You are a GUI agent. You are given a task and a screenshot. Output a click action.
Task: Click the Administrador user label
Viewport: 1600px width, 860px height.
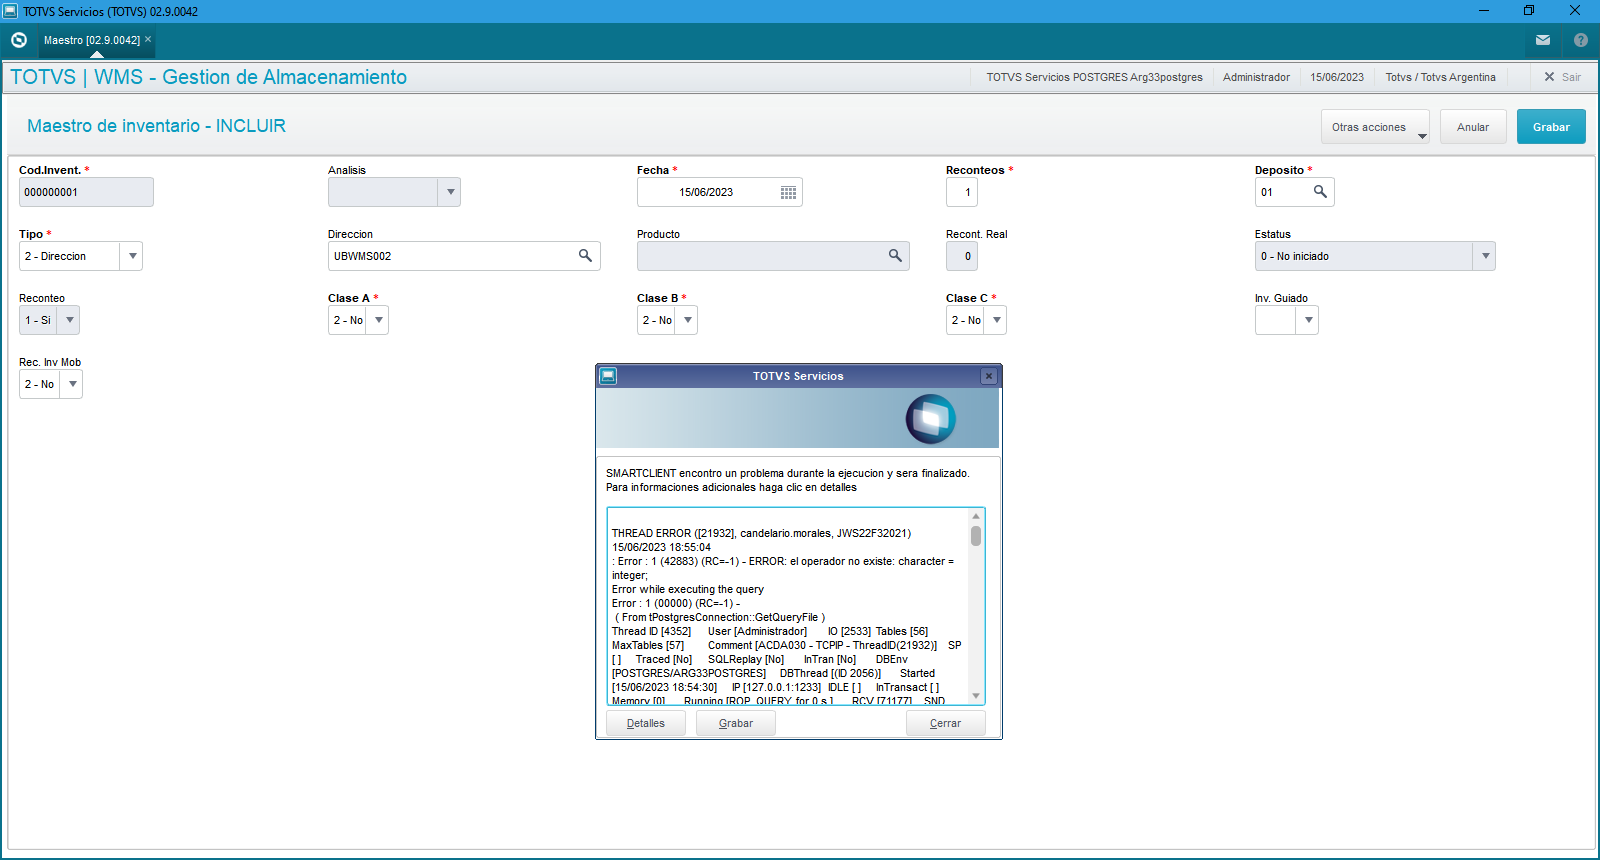[x=1256, y=77]
